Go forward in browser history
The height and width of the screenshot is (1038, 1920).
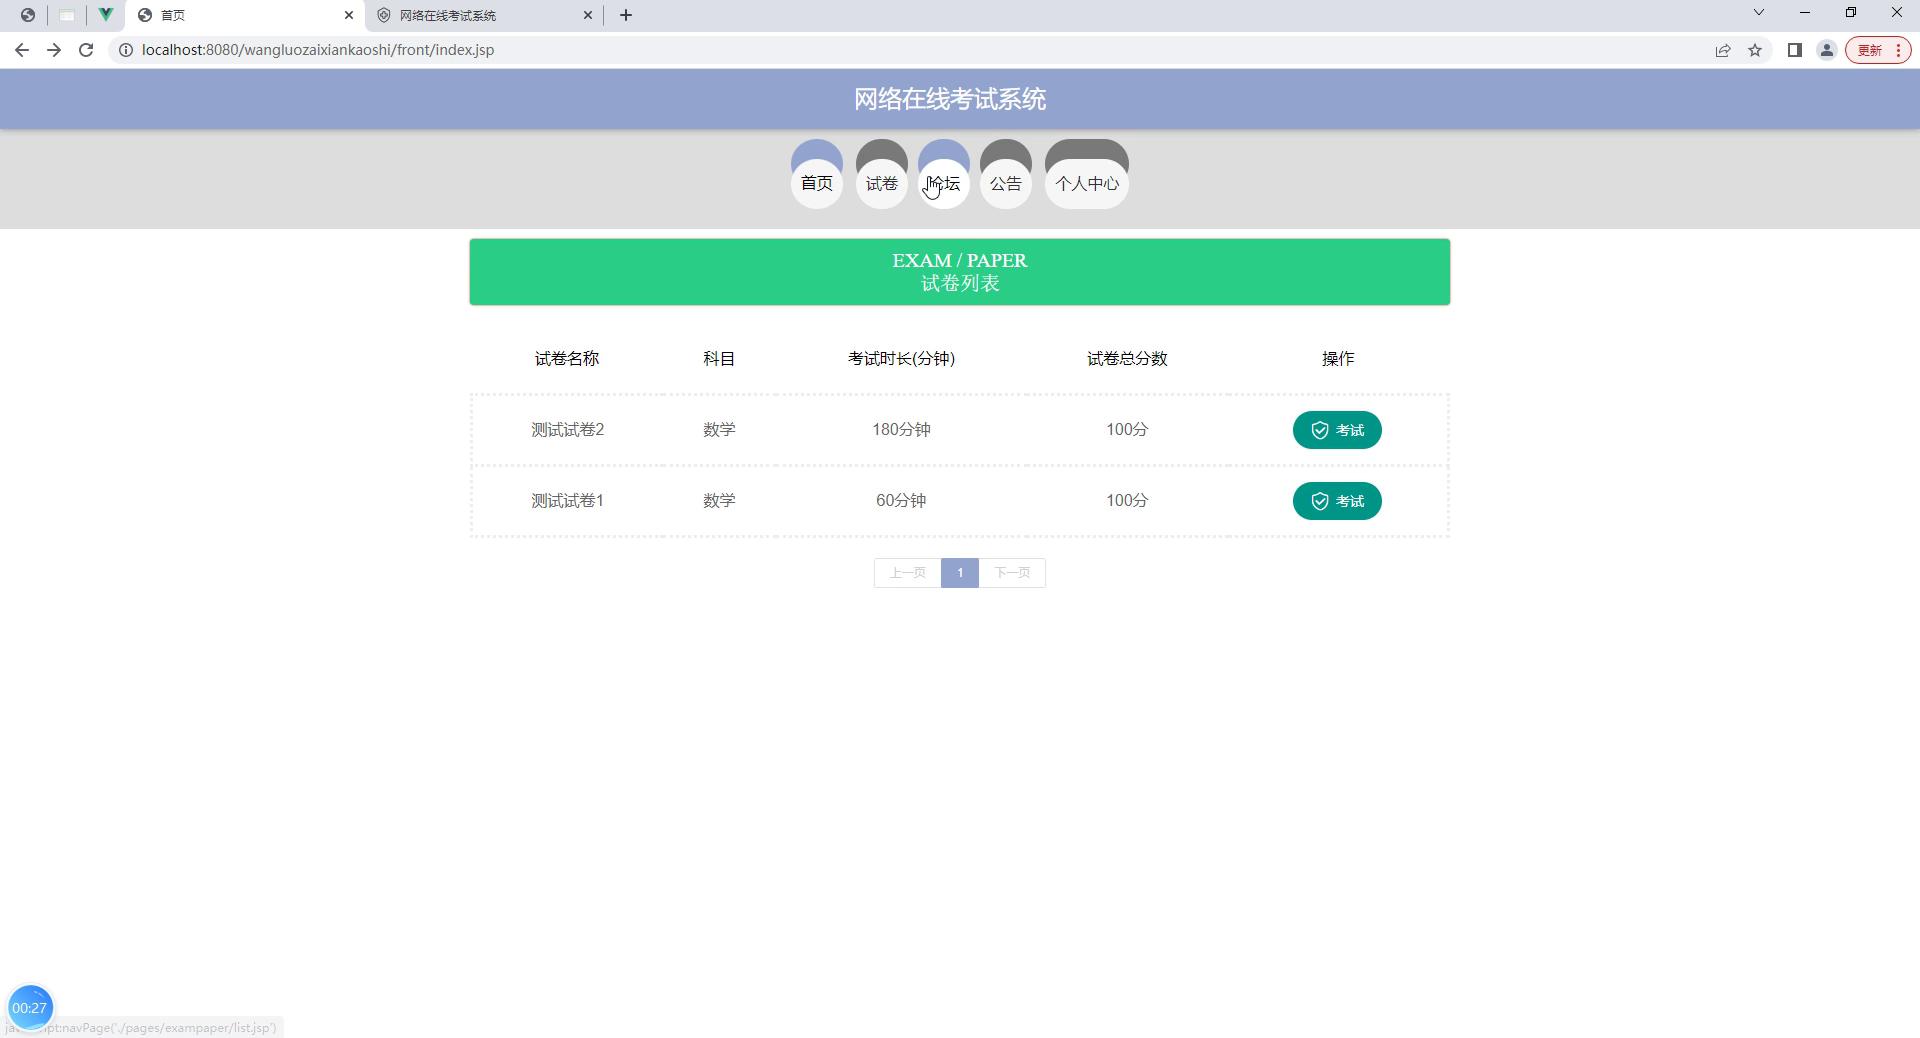coord(54,50)
